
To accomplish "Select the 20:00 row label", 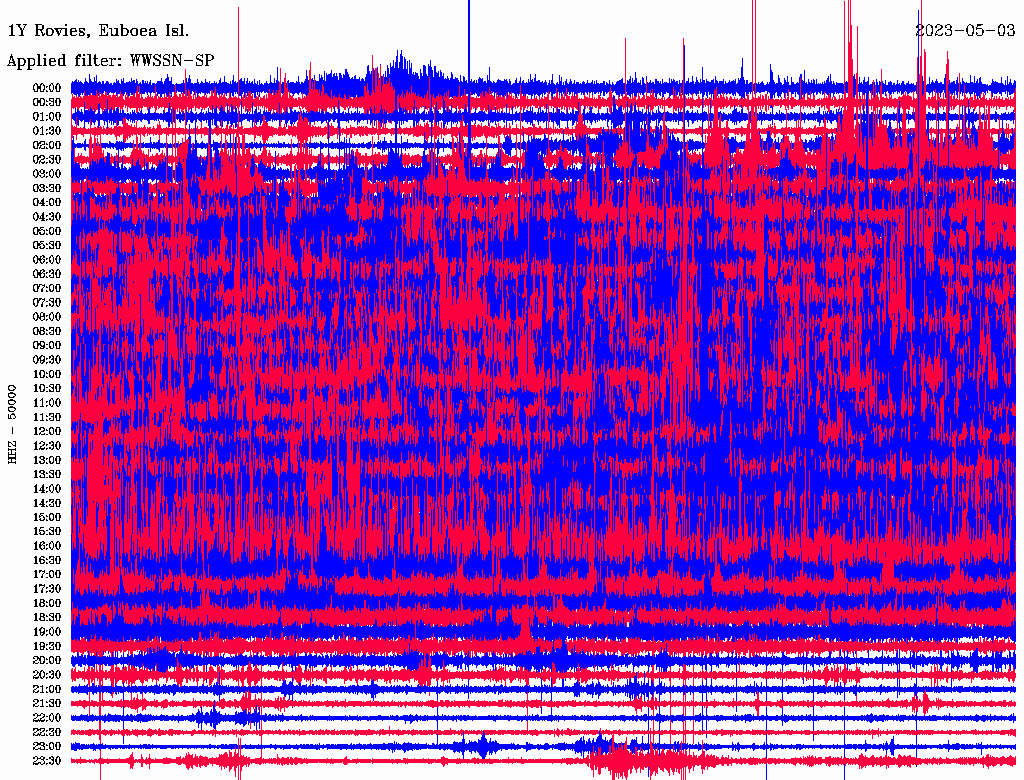I will [47, 660].
